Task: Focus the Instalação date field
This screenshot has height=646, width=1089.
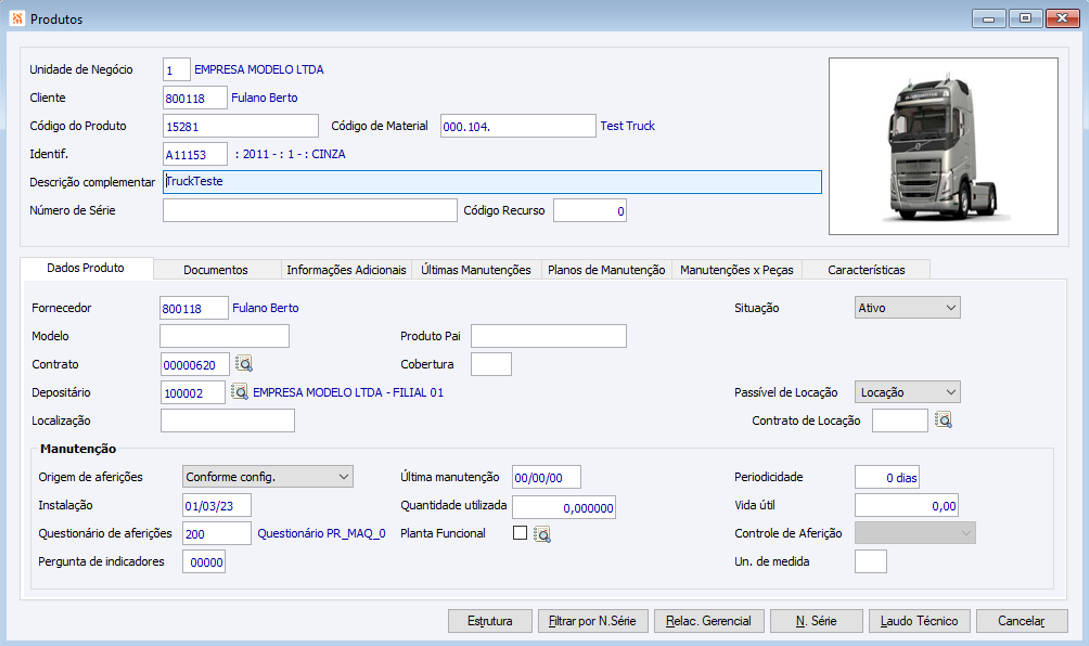Action: pos(217,506)
